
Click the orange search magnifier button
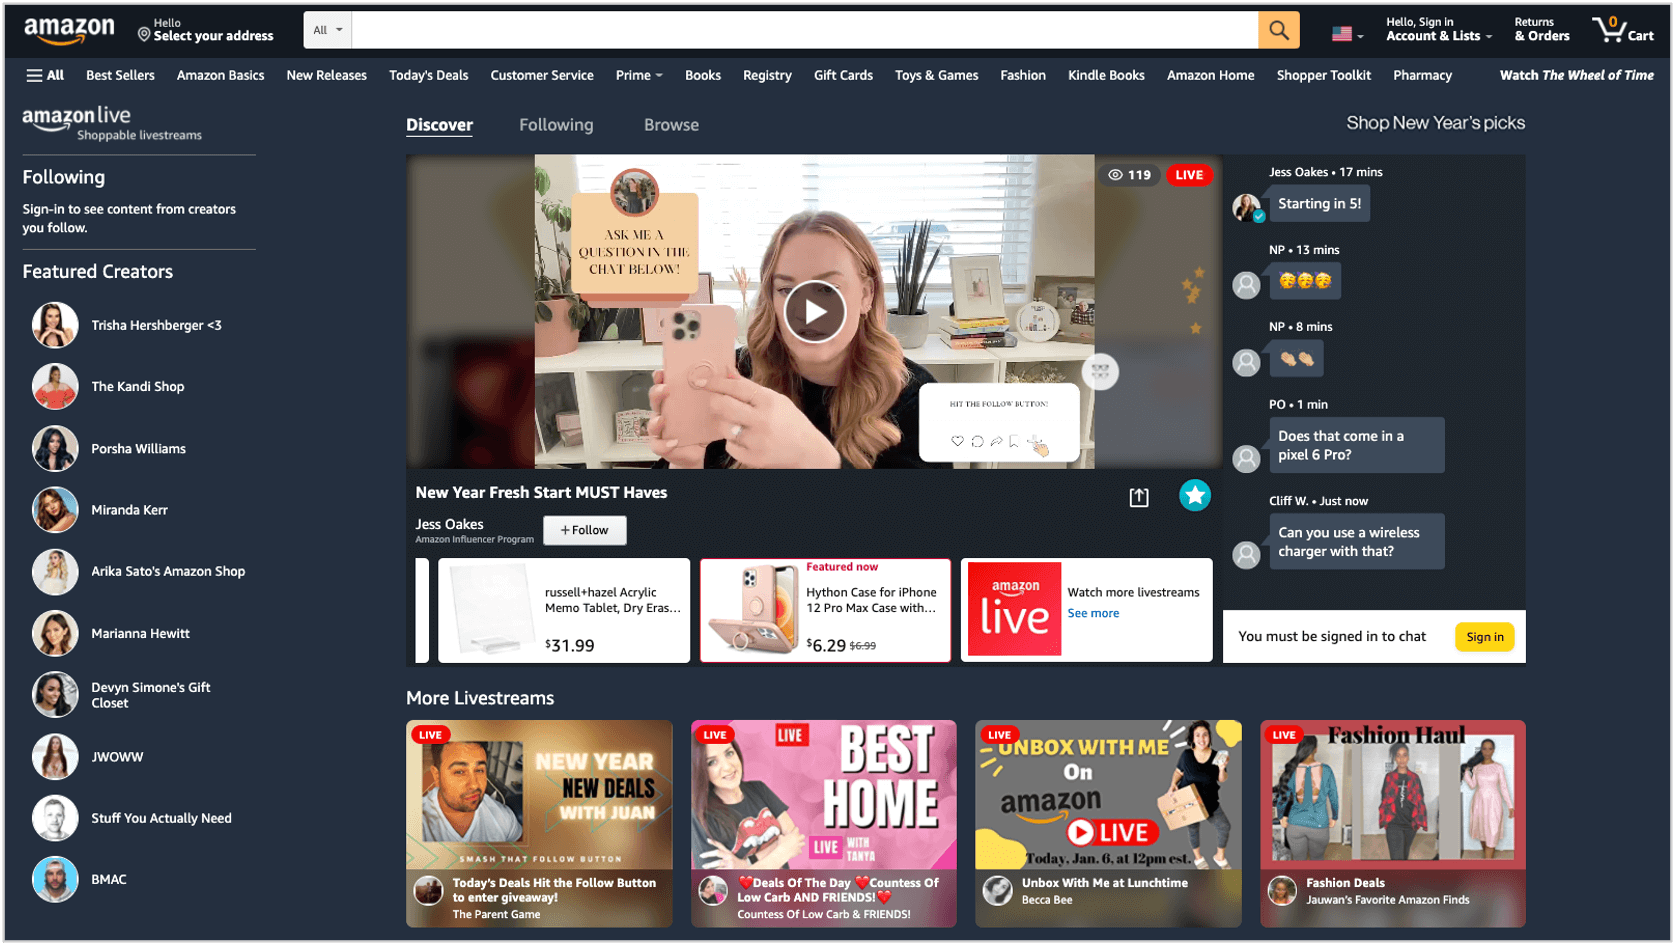point(1278,30)
